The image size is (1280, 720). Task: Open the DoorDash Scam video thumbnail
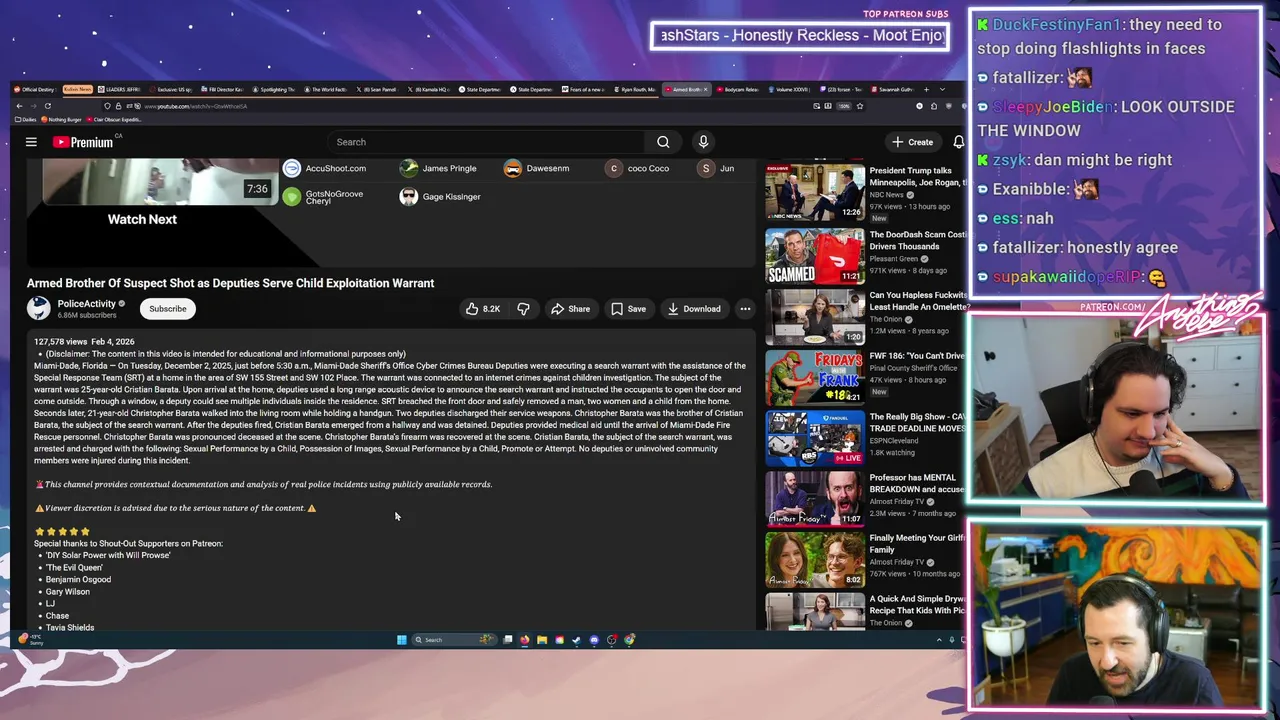coord(815,256)
